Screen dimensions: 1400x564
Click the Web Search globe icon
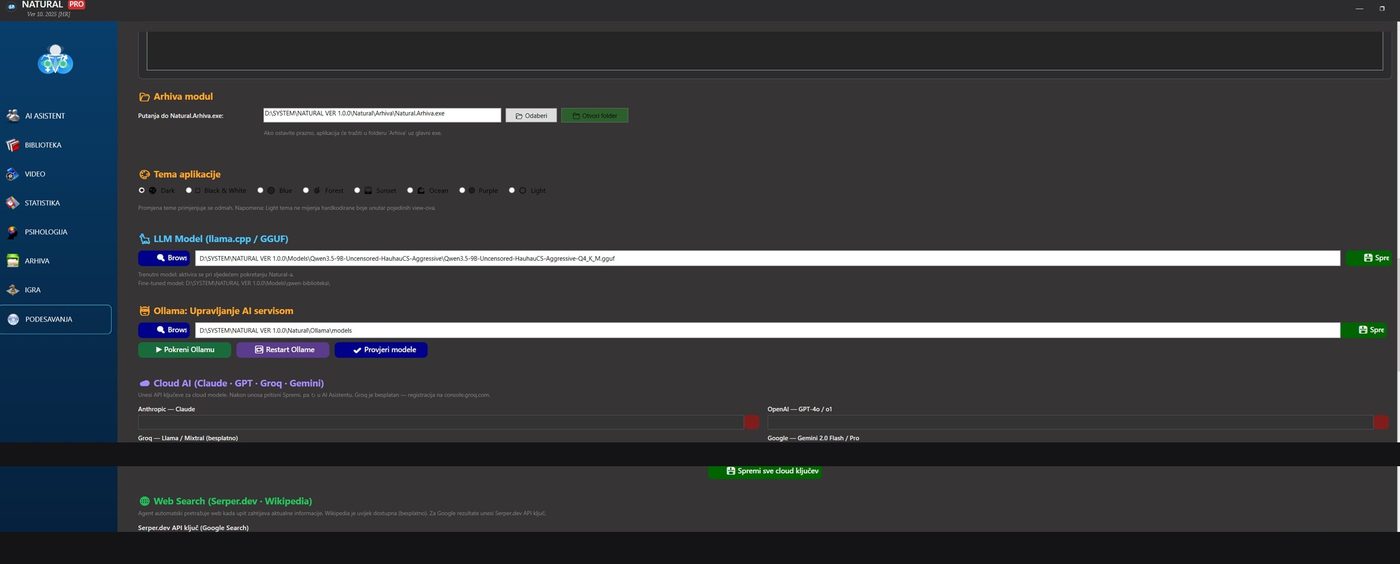pyautogui.click(x=144, y=501)
